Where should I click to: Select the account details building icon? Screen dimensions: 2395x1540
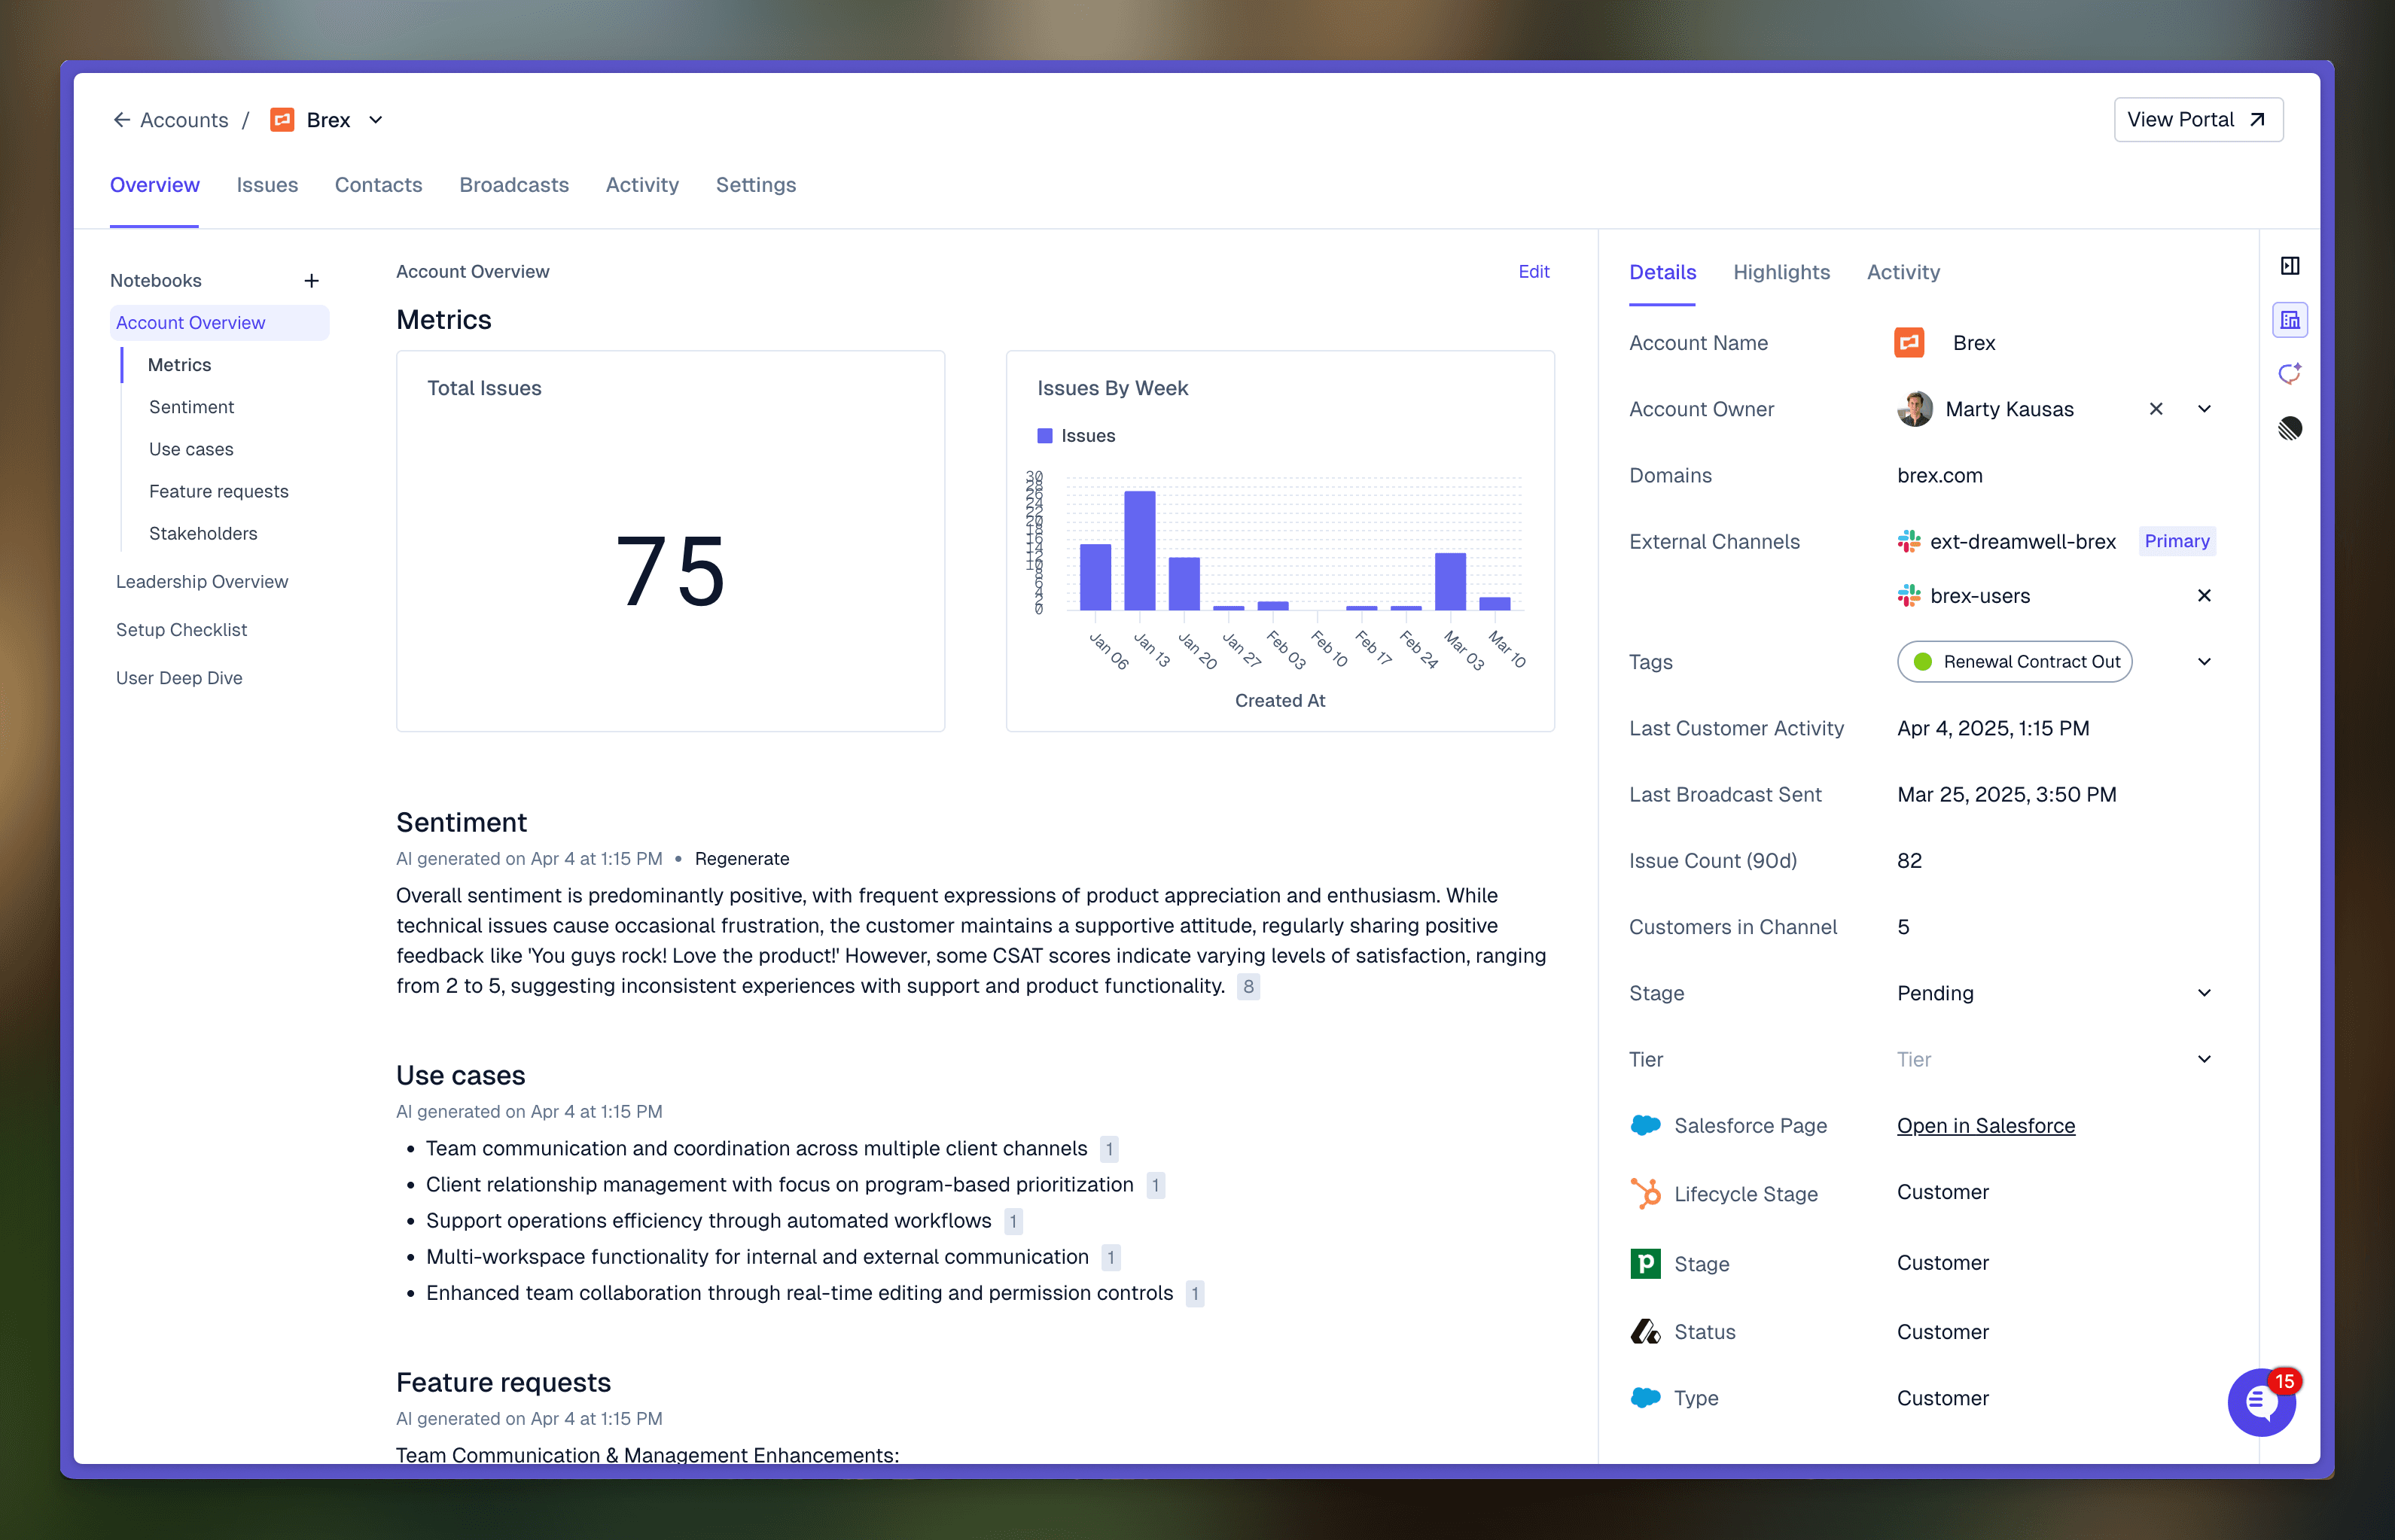click(2290, 321)
